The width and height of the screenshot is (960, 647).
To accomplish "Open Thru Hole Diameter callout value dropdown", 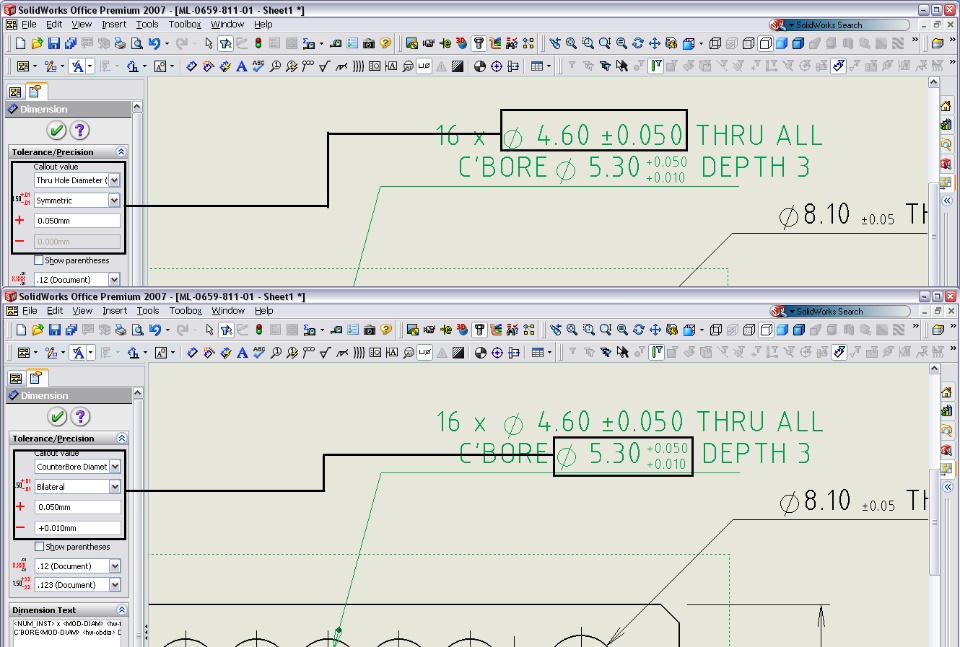I will coord(114,180).
